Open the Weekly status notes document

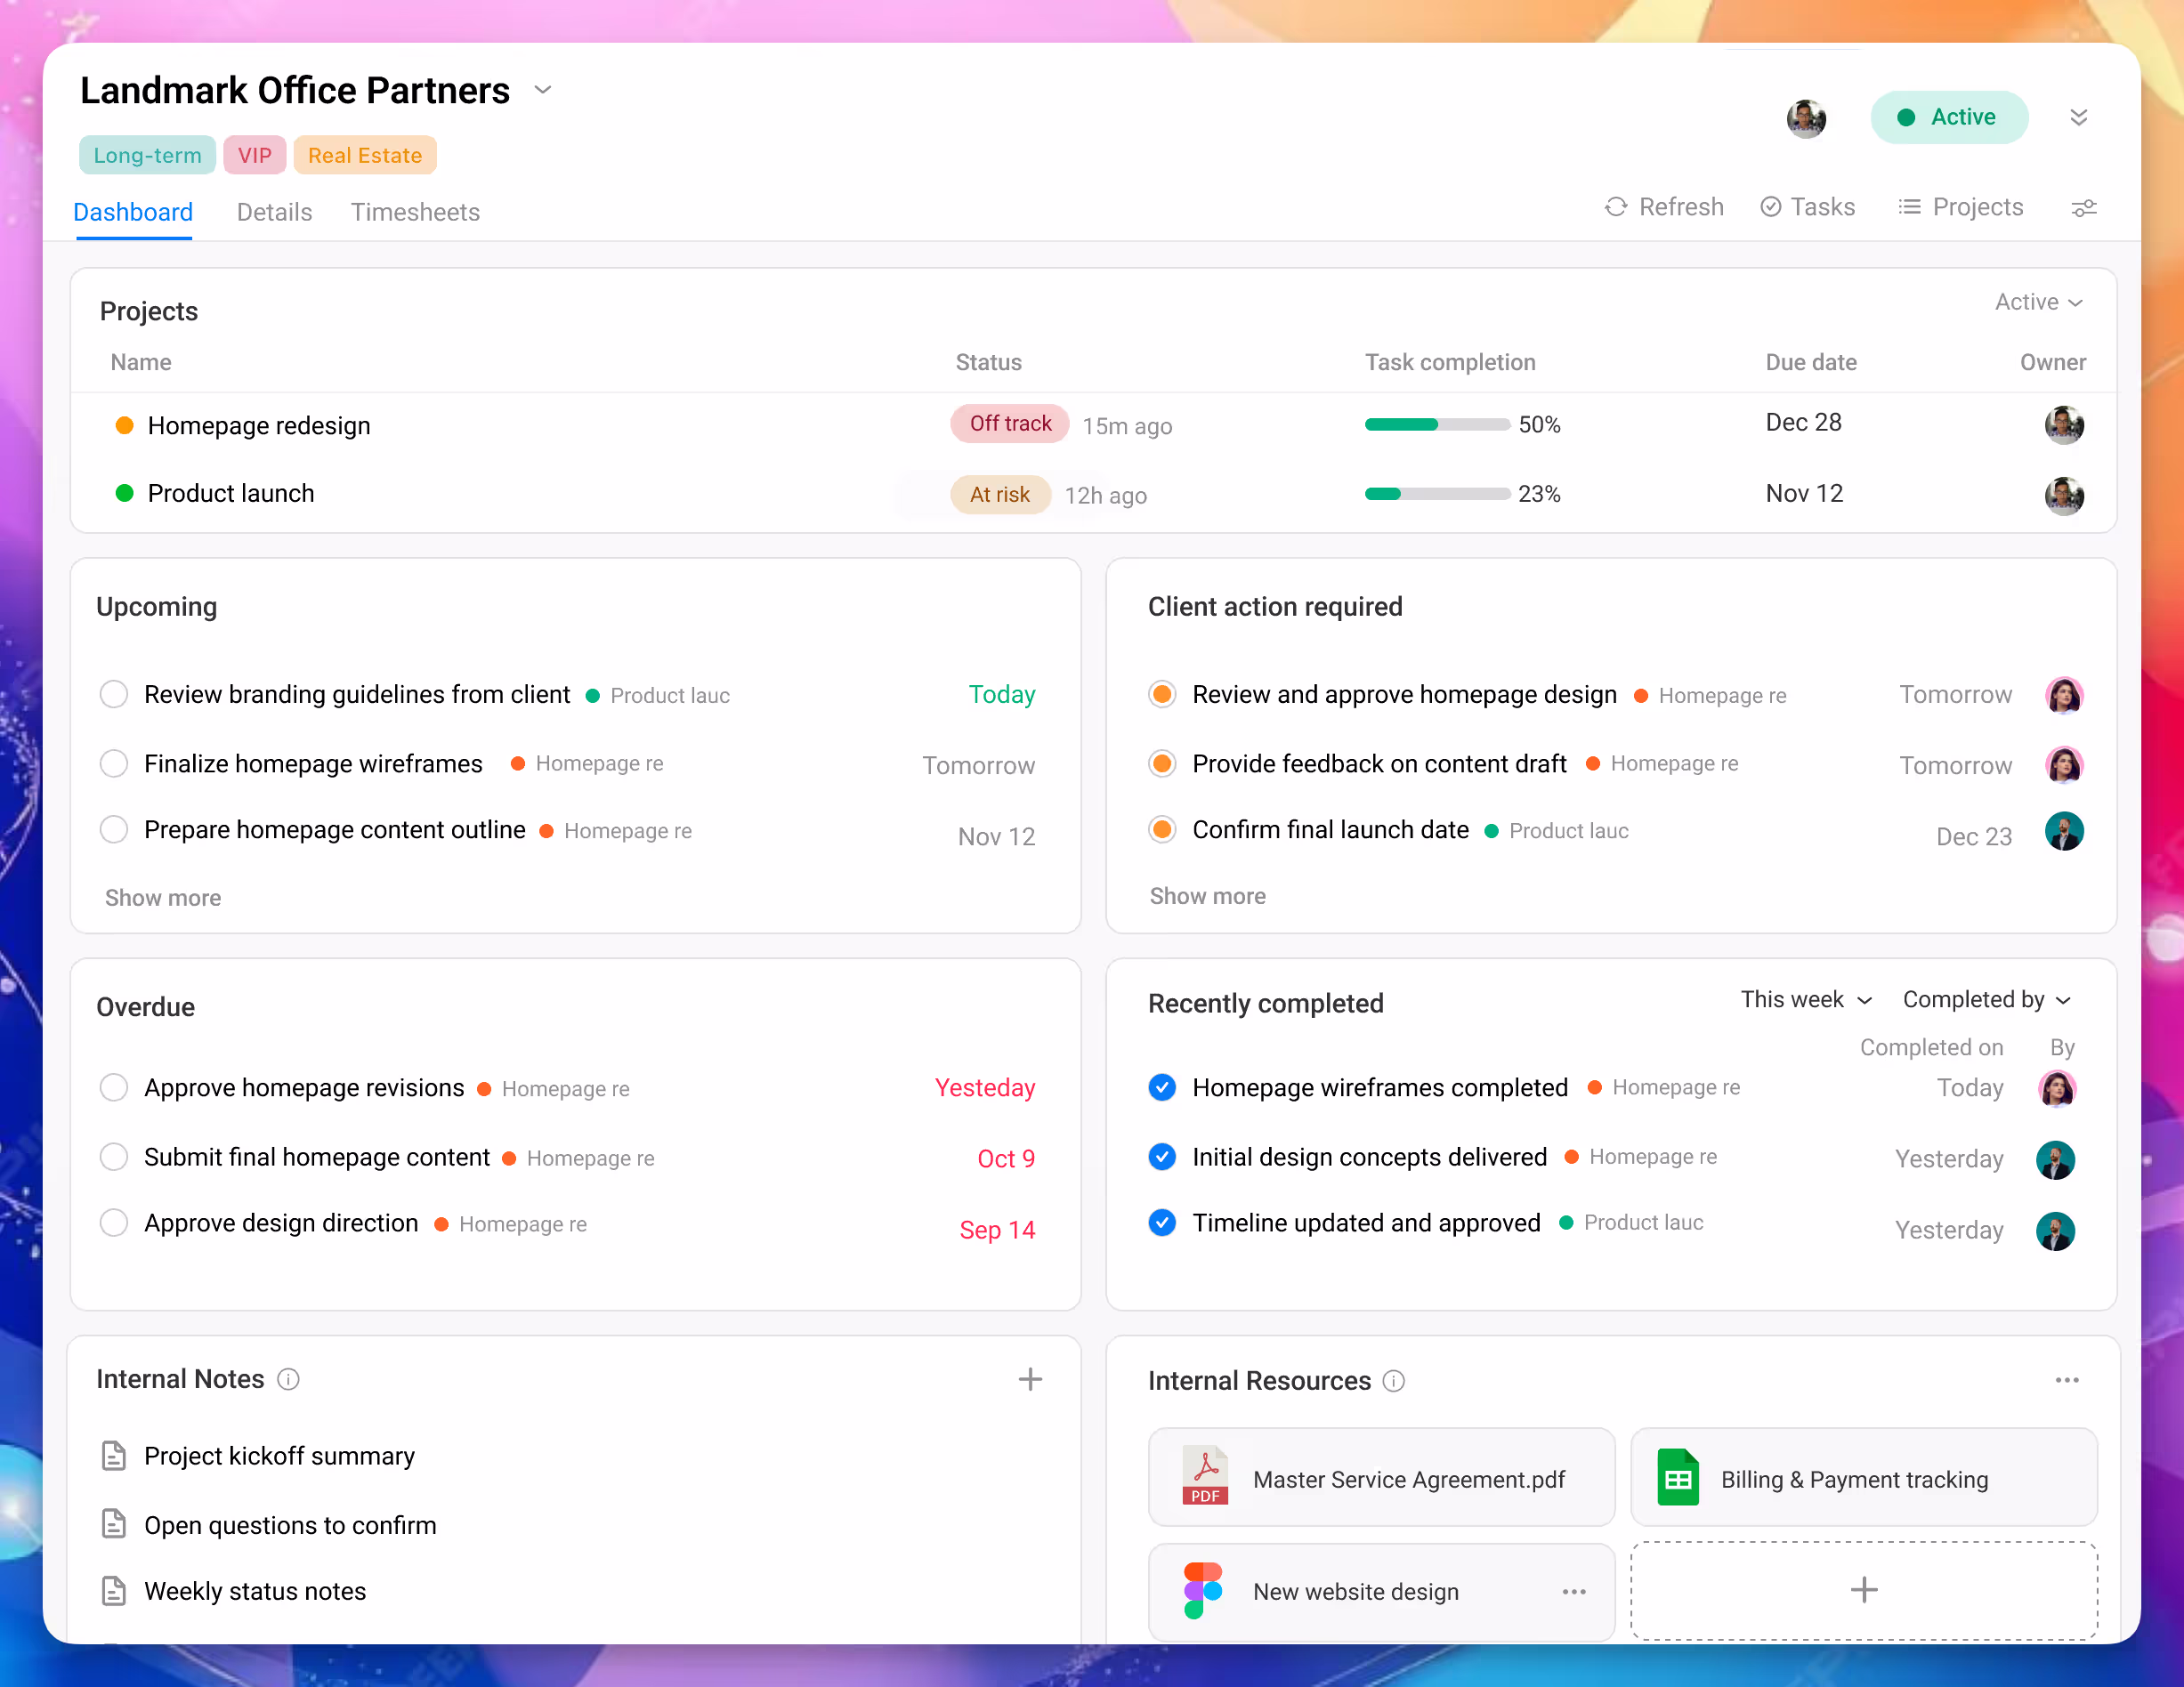click(256, 1591)
